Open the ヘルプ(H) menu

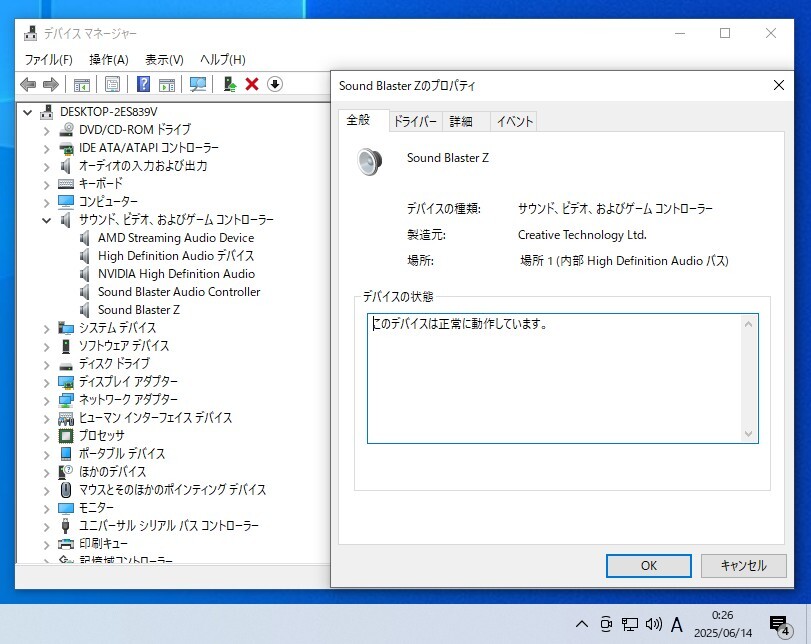click(x=223, y=60)
